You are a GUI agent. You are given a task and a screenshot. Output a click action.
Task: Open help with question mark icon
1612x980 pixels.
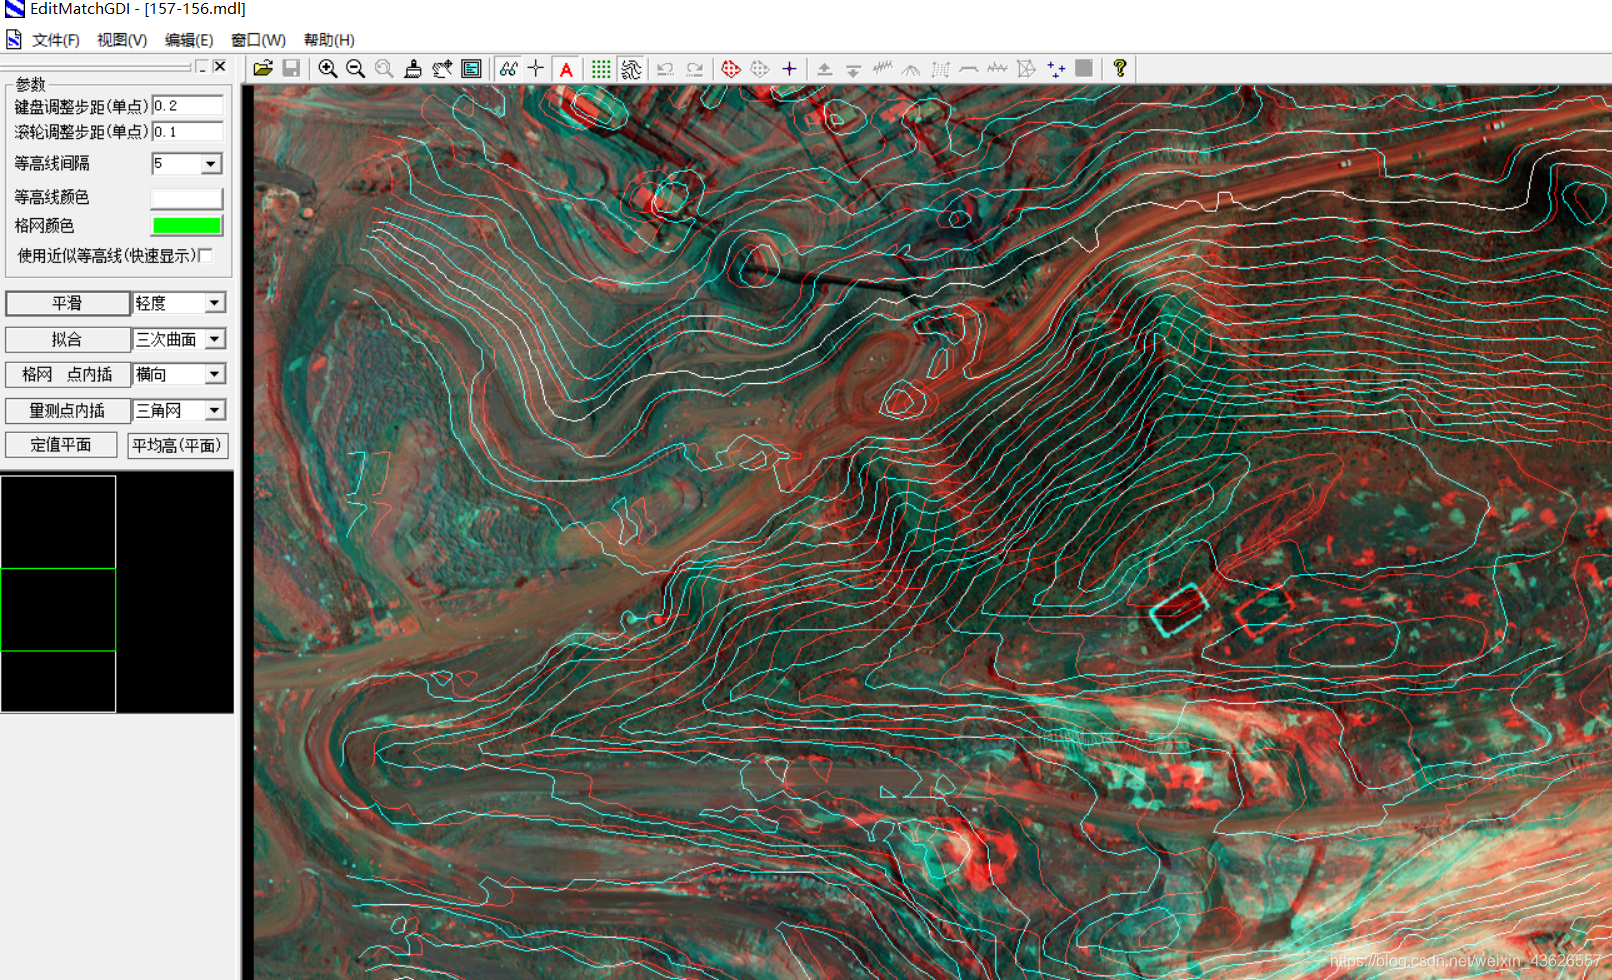(x=1120, y=69)
